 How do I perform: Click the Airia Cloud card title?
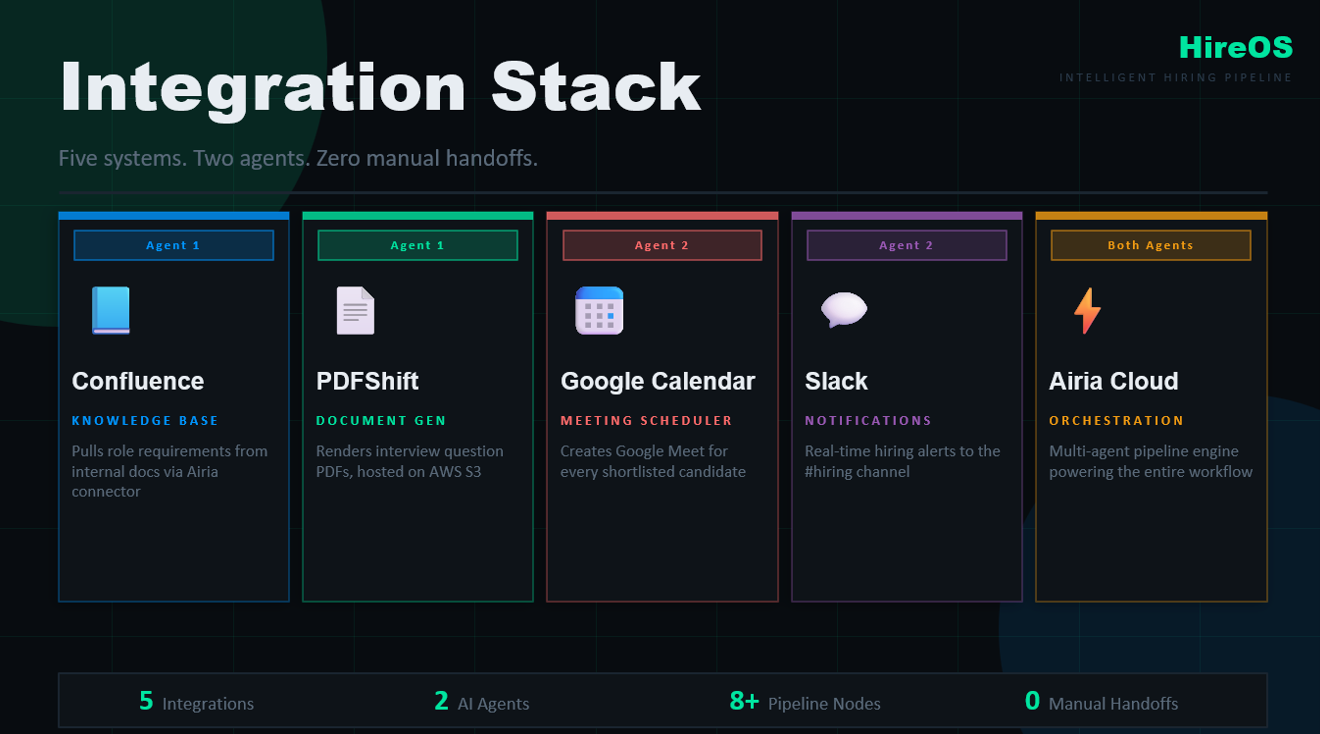point(1114,381)
